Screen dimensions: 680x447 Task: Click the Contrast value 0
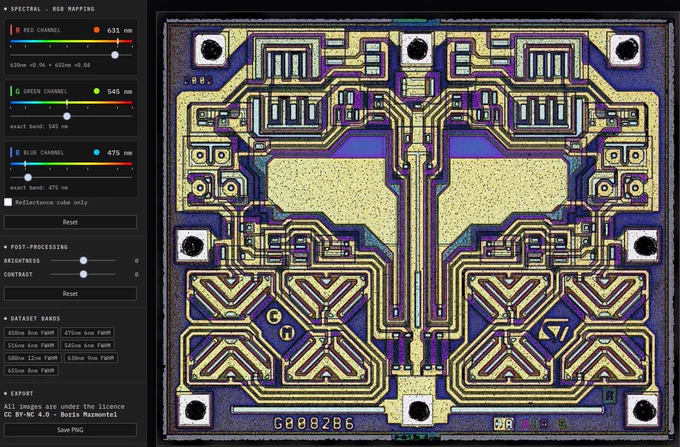coord(136,274)
